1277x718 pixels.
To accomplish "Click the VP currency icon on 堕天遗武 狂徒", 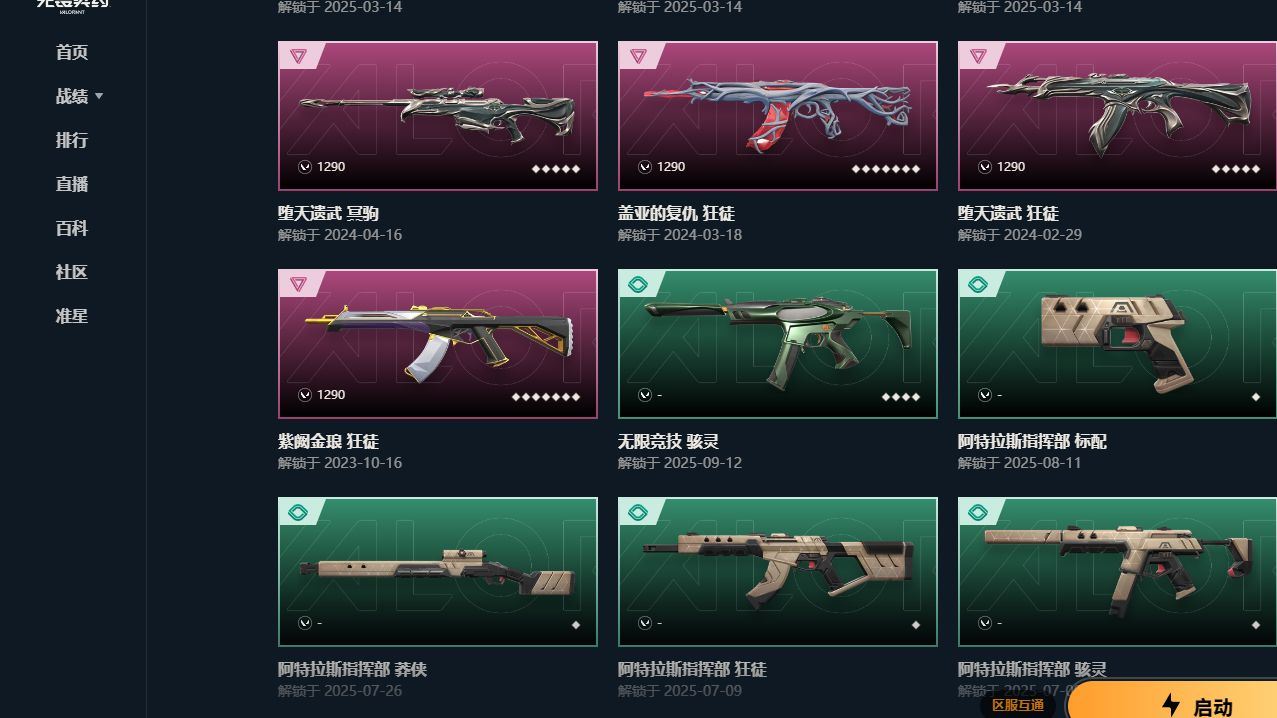I will pos(985,167).
